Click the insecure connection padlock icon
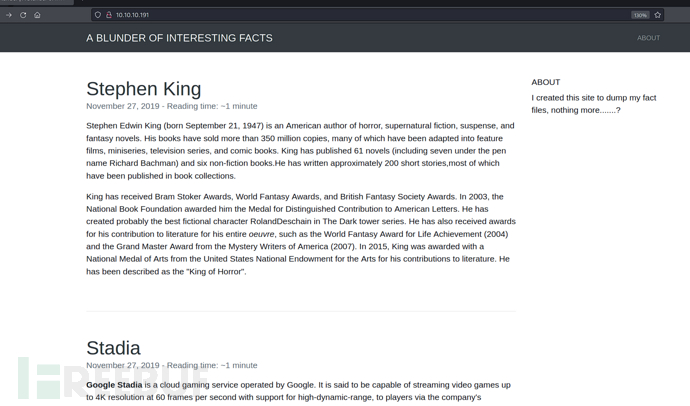The height and width of the screenshot is (406, 690). (109, 15)
